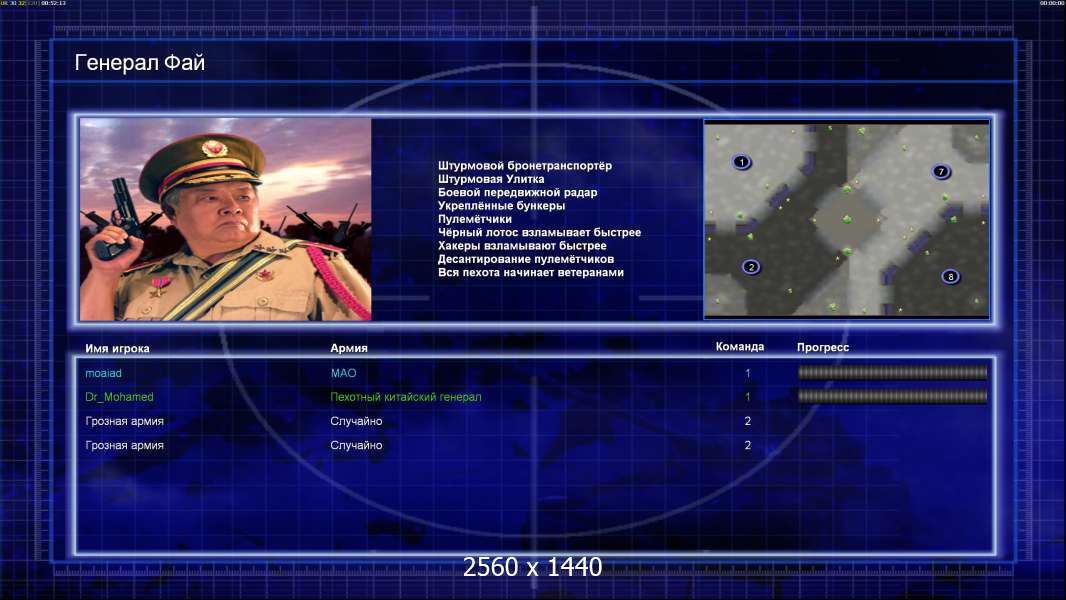Click the General Fai portrait image

[226, 219]
